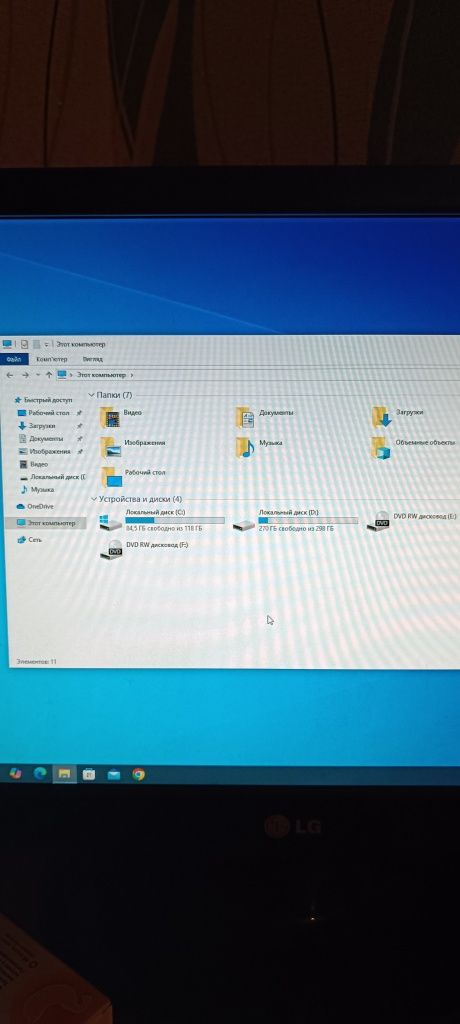Select Быстрый доступ in navigation pane
460x1024 pixels.
(x=43, y=400)
